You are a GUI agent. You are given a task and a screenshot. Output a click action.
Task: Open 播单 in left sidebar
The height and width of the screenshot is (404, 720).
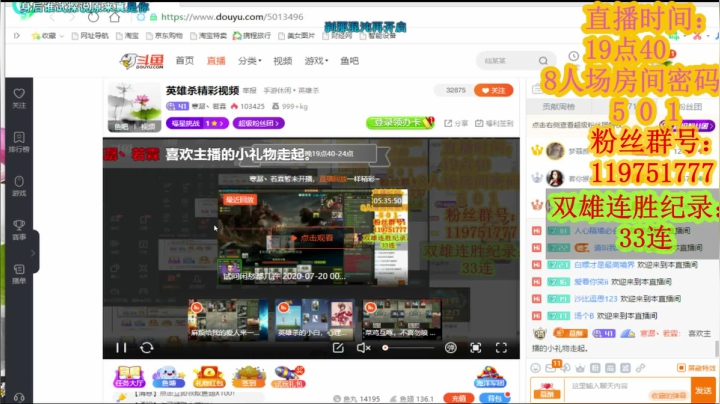[x=19, y=274]
